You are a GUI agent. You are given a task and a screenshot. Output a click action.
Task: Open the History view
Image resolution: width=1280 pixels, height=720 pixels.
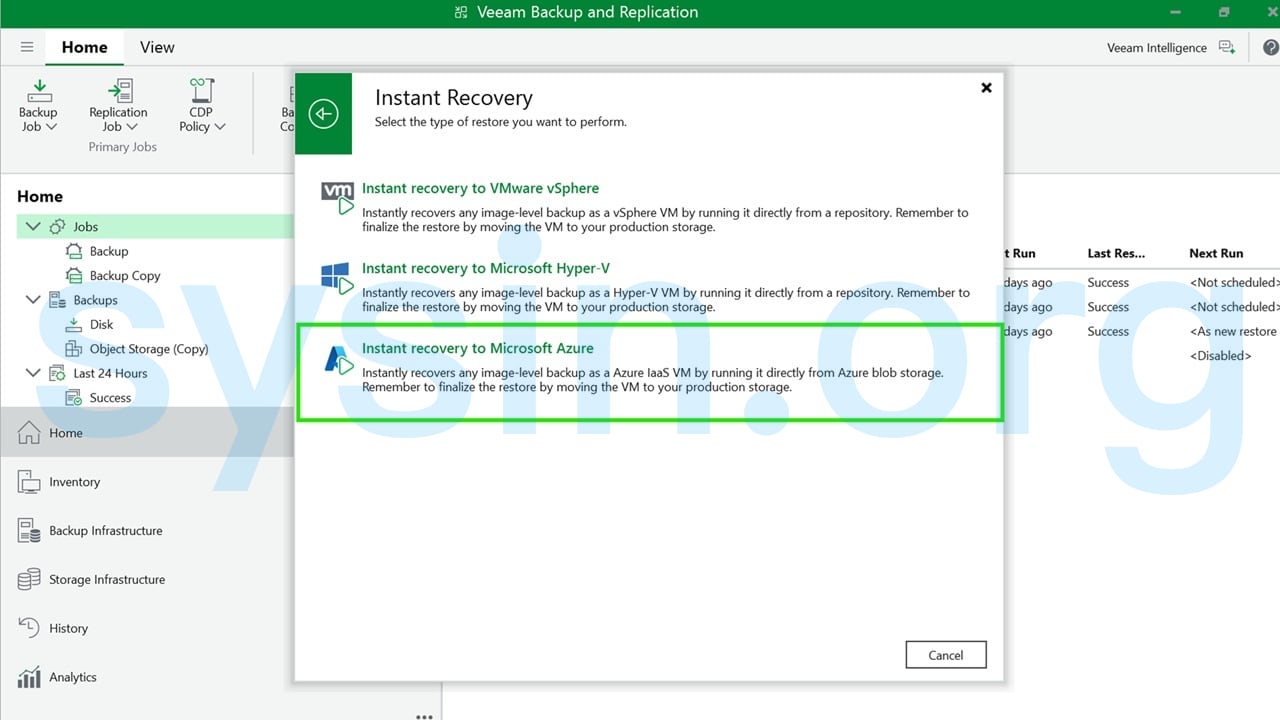tap(67, 628)
